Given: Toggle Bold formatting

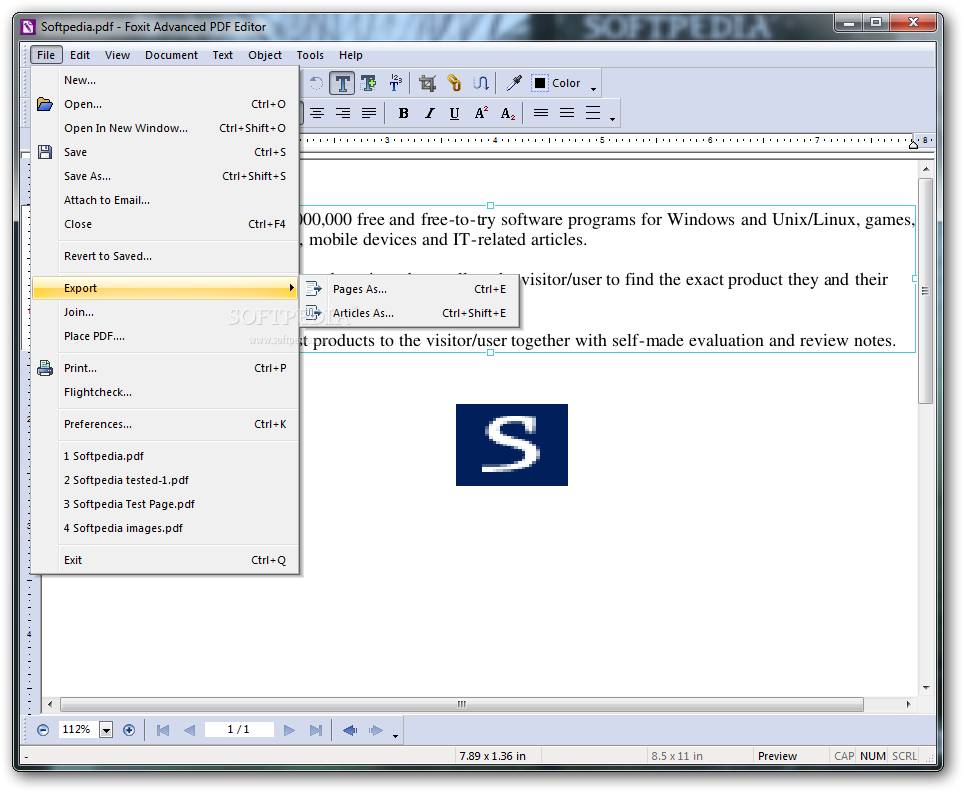Looking at the screenshot, I should pyautogui.click(x=403, y=113).
